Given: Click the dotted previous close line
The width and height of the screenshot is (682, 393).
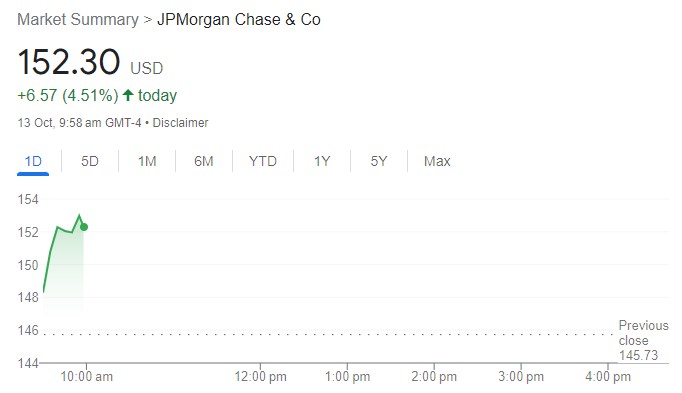Looking at the screenshot, I should (x=329, y=334).
